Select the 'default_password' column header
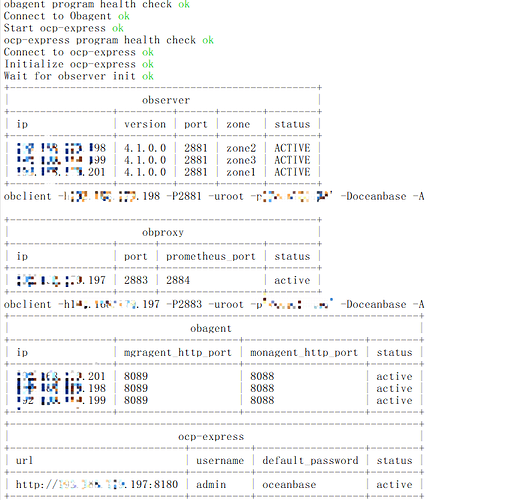This screenshot has width=516, height=500. click(x=310, y=460)
